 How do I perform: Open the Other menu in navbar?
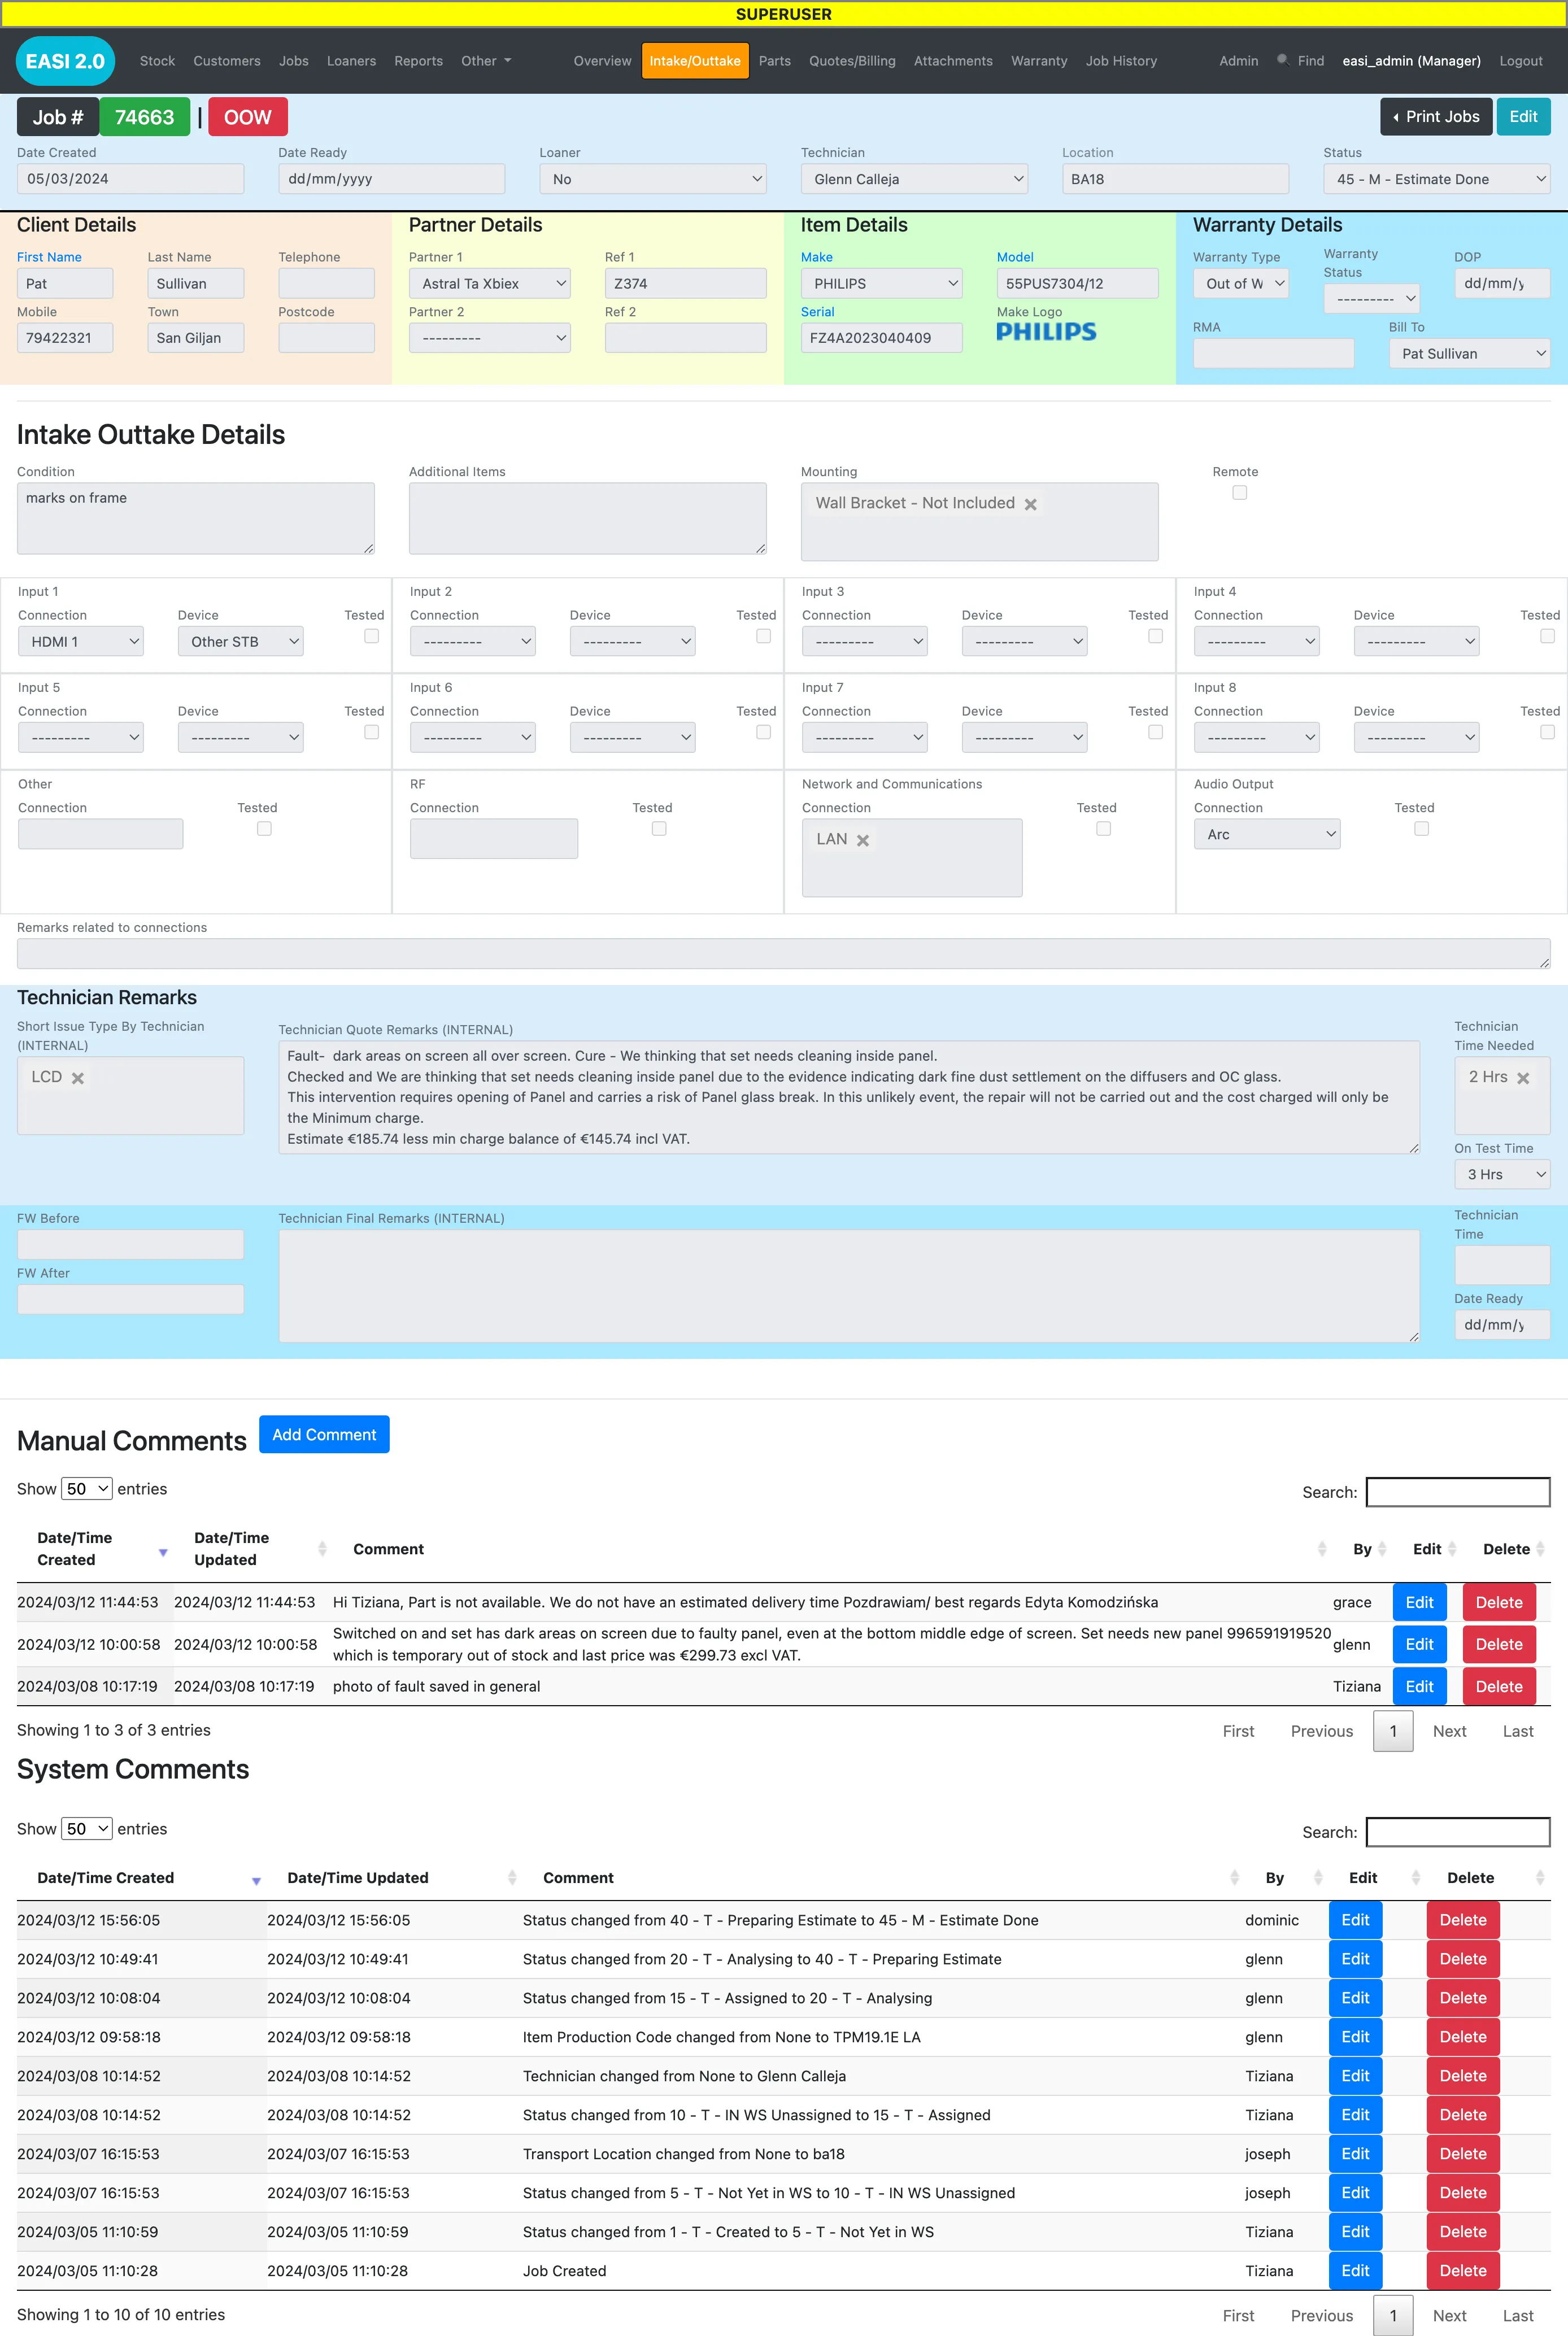[486, 61]
